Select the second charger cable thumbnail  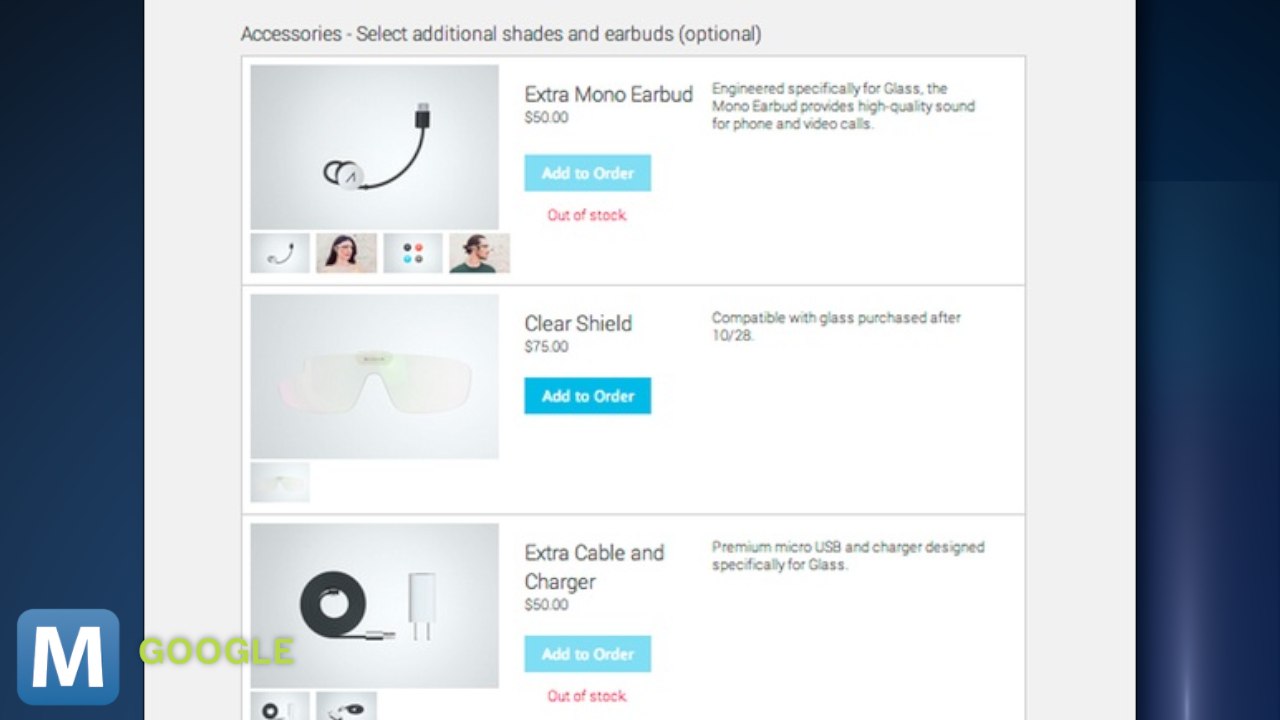(x=347, y=706)
